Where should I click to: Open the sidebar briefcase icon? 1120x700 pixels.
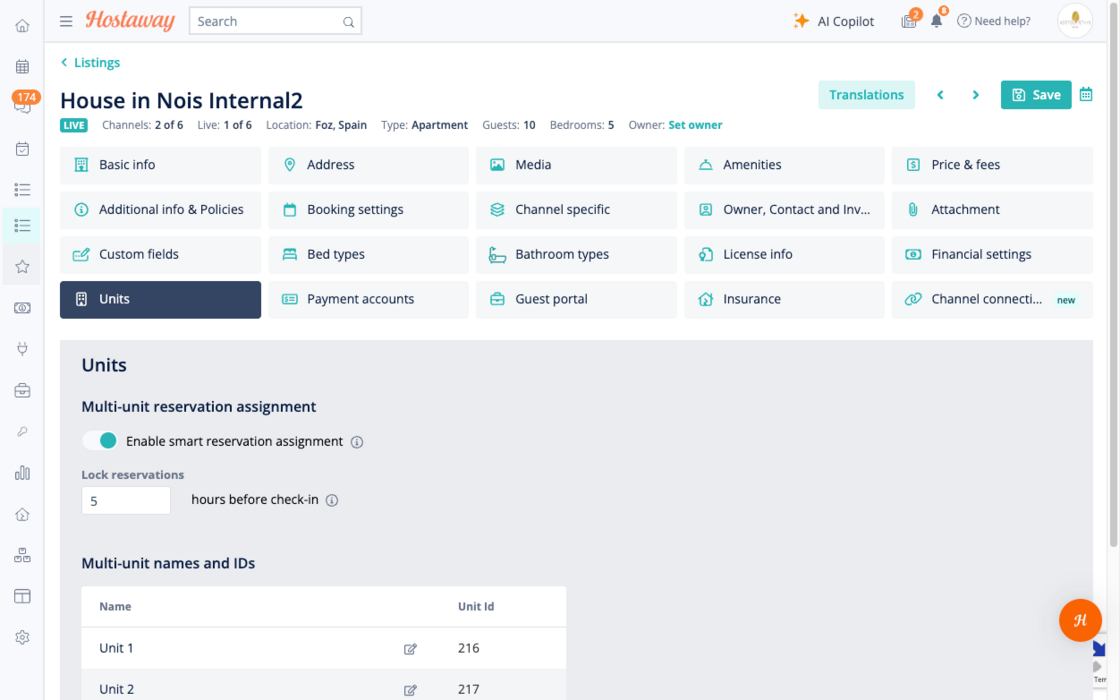pyautogui.click(x=22, y=391)
